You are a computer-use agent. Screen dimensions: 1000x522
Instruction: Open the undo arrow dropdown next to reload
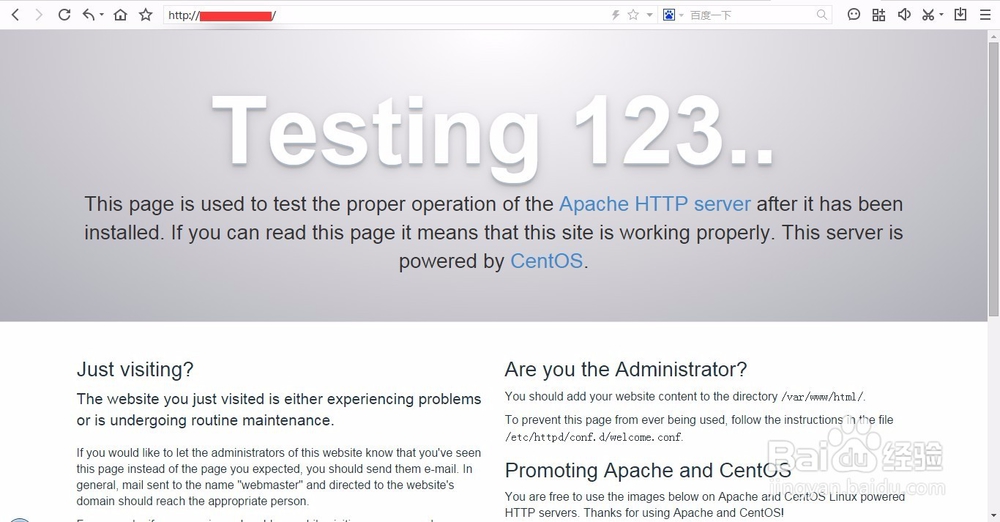(101, 15)
